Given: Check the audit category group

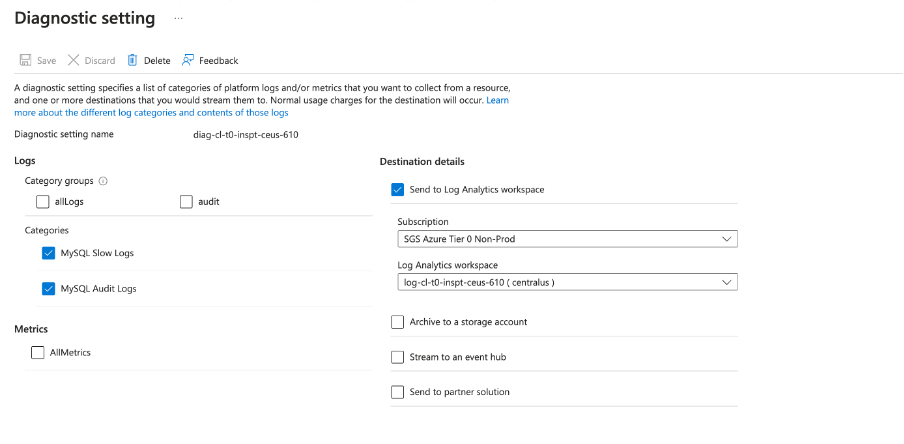Looking at the screenshot, I should 186,201.
